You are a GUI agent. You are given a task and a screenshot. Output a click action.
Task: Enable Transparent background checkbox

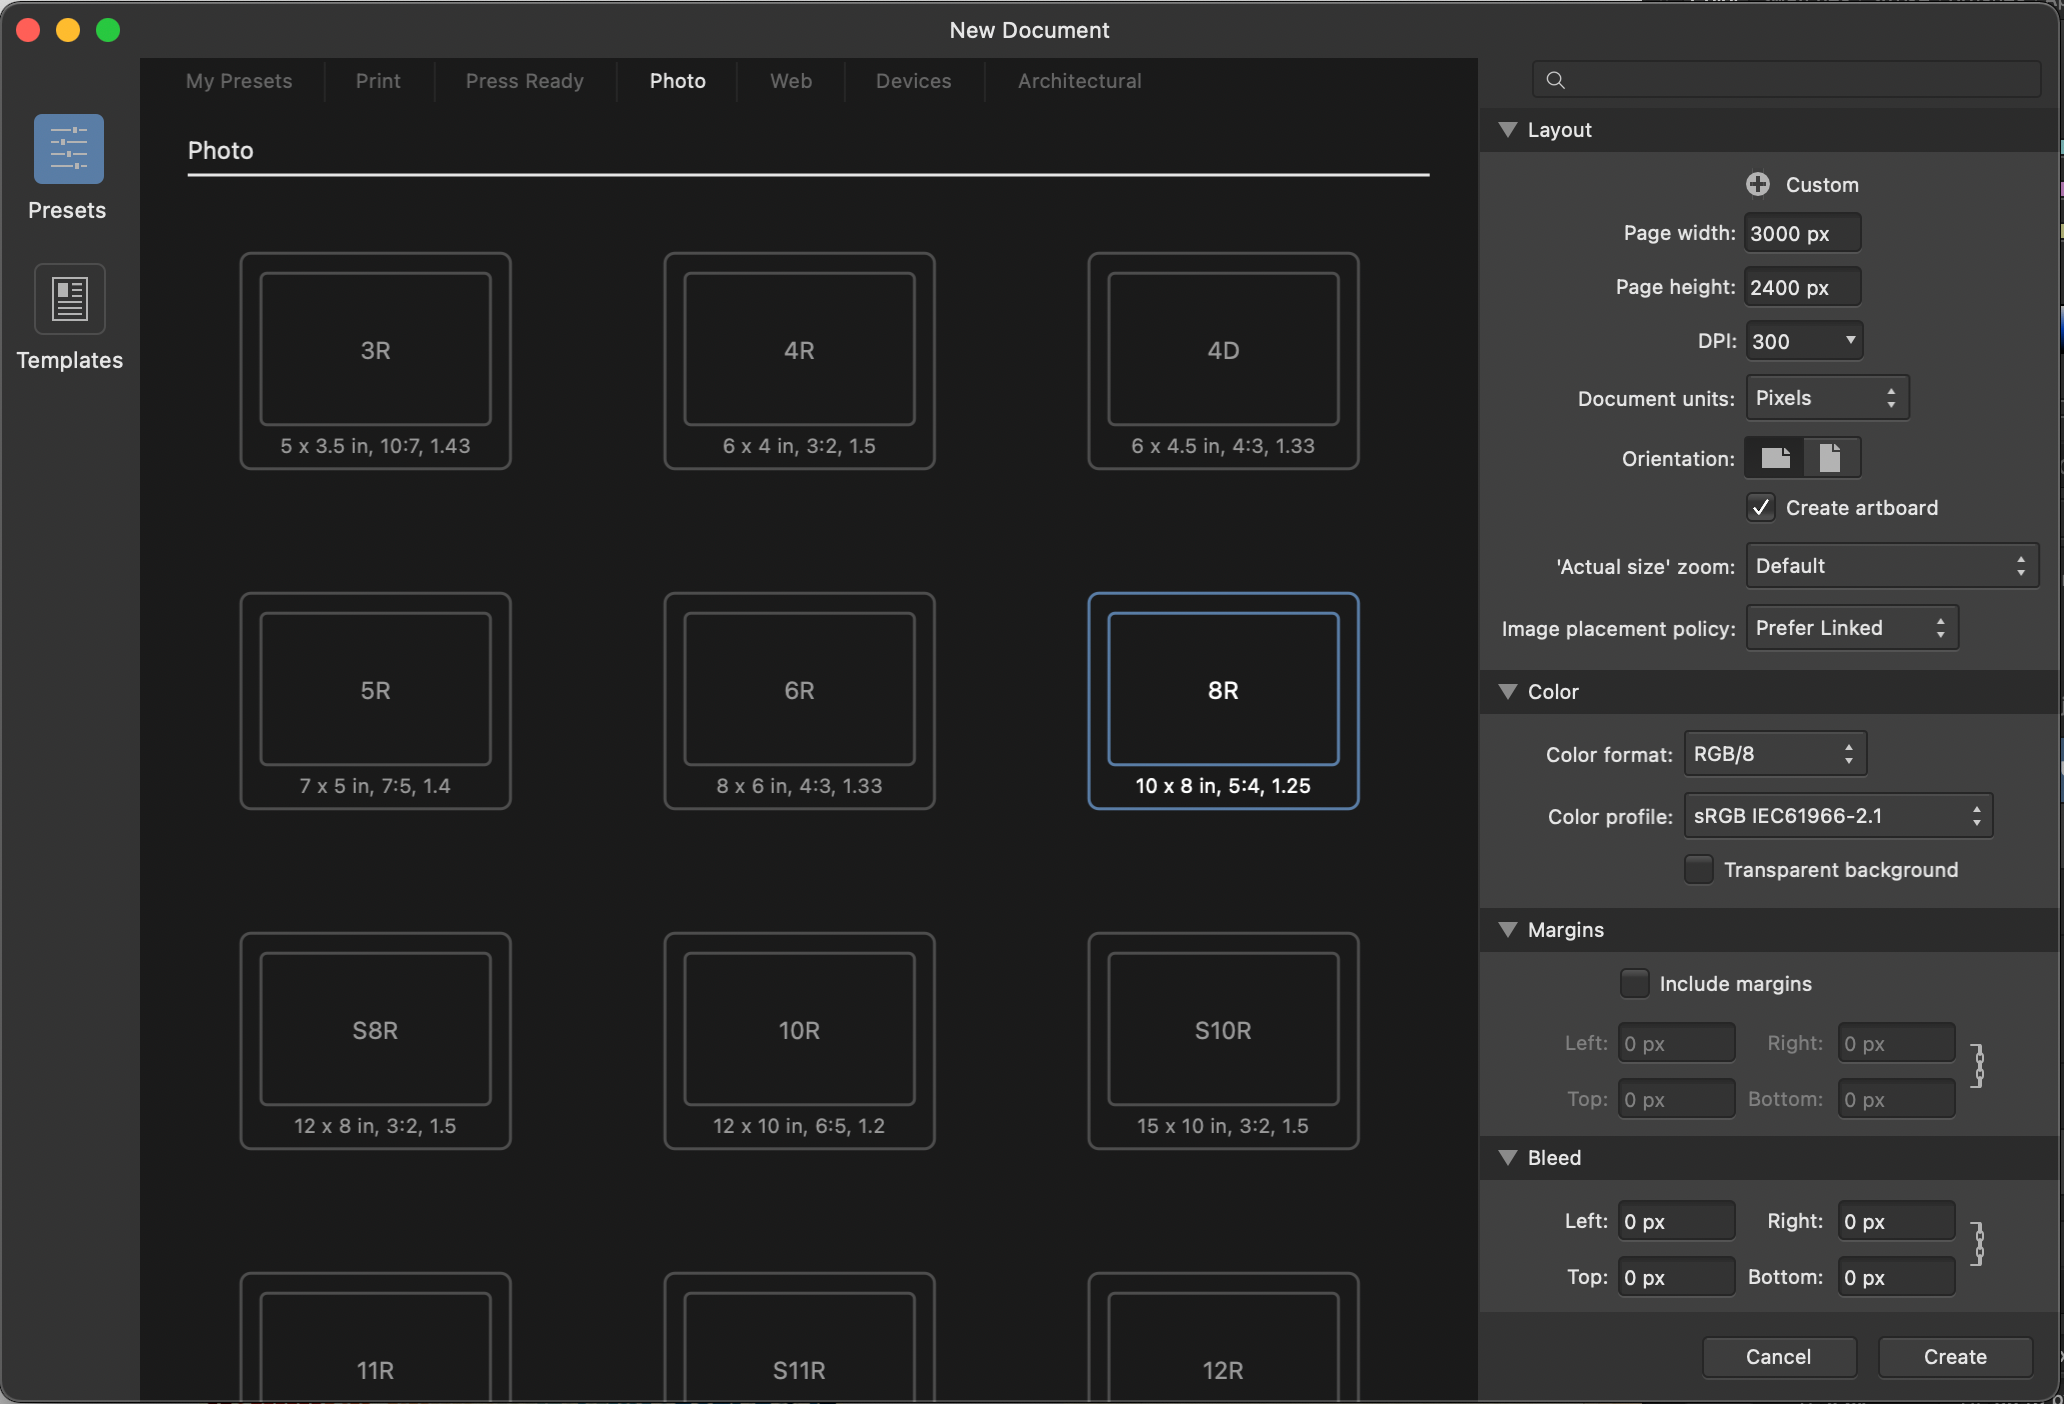click(1698, 869)
